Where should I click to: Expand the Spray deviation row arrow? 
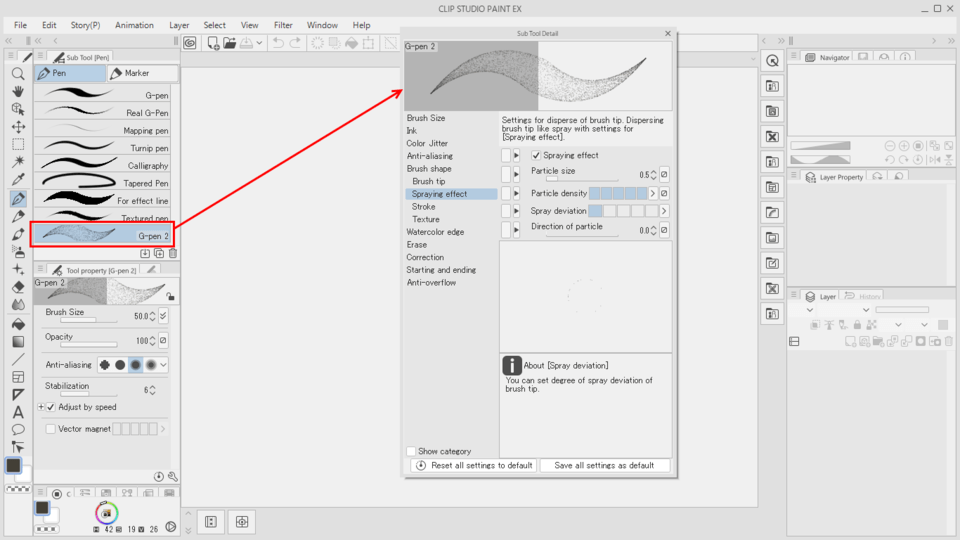(516, 211)
